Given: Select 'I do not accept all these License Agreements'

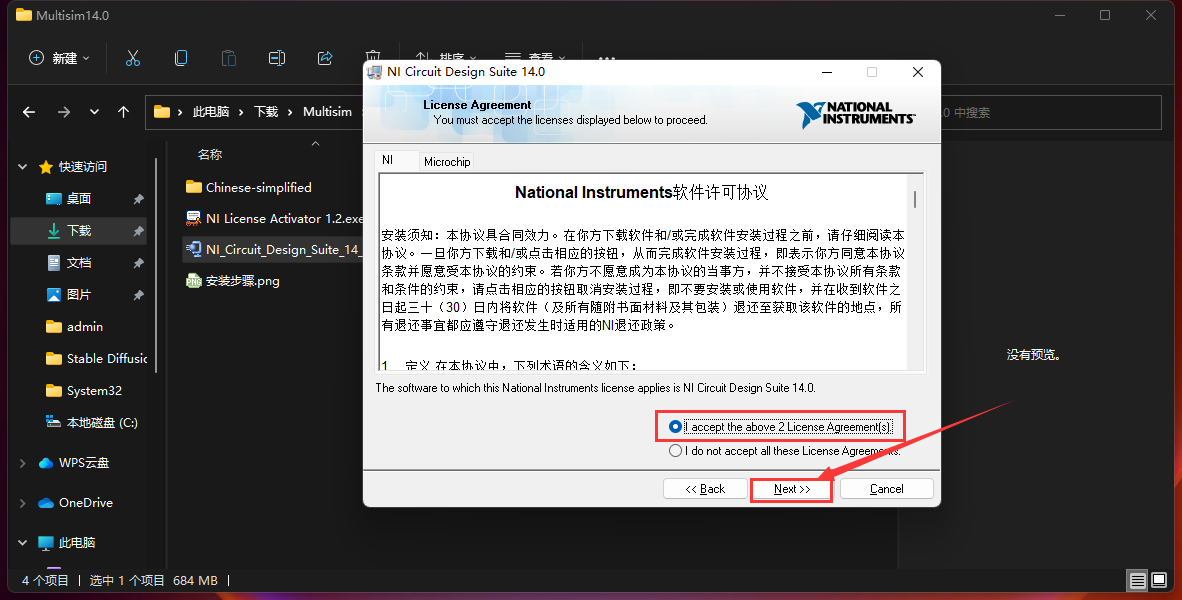Looking at the screenshot, I should coord(785,451).
